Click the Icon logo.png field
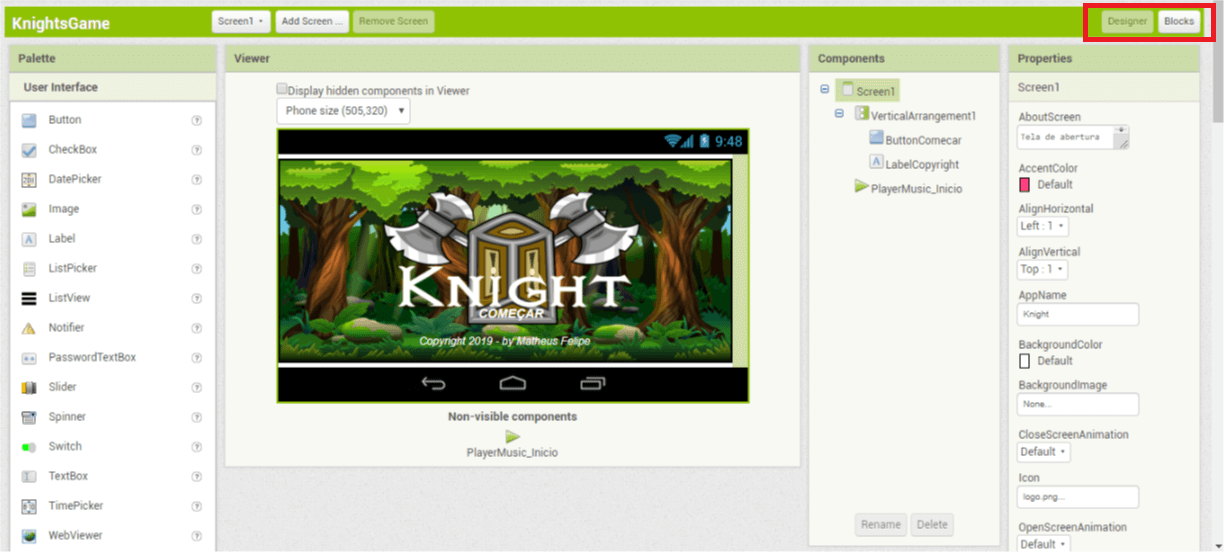Viewport: 1224px width, 552px height. coord(1078,497)
